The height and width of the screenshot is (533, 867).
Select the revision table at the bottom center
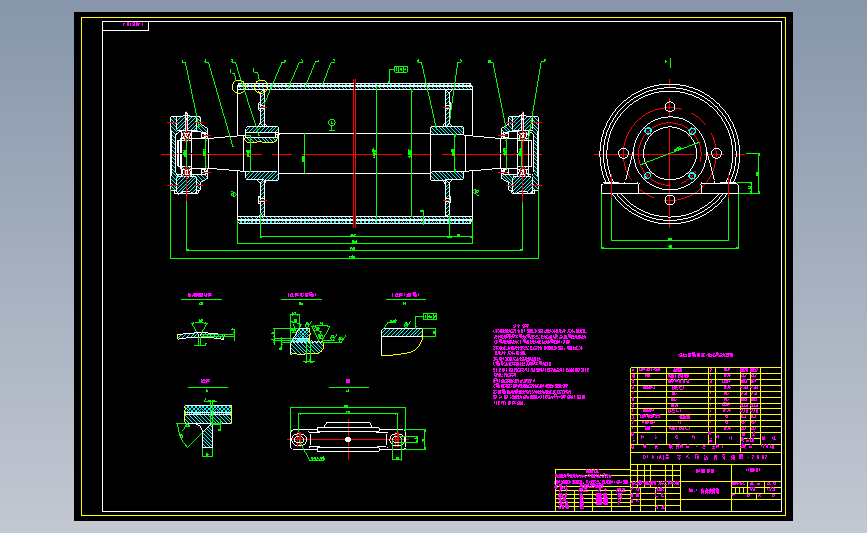click(593, 490)
